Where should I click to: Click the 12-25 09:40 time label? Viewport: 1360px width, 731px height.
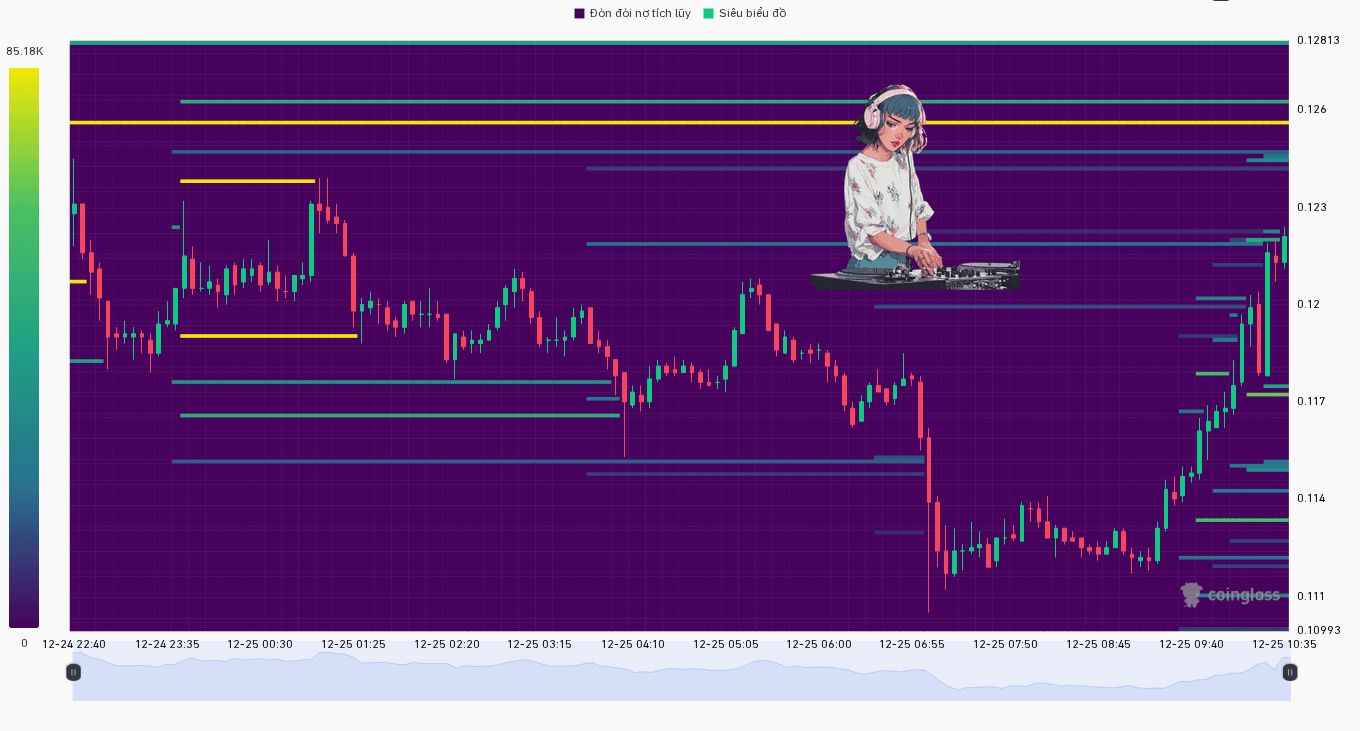(x=1191, y=644)
